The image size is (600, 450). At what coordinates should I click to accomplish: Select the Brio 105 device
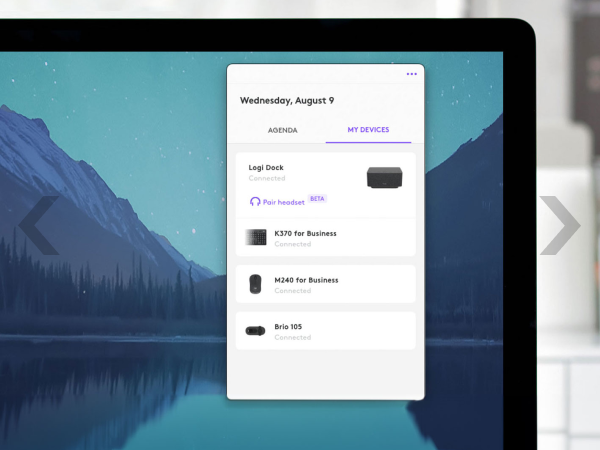[x=326, y=331]
